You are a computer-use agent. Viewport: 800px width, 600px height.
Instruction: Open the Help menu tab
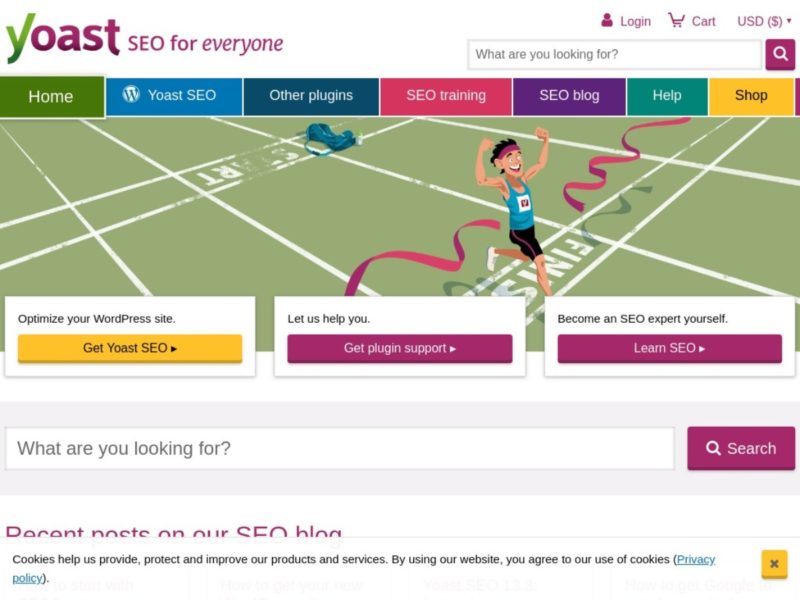(667, 95)
